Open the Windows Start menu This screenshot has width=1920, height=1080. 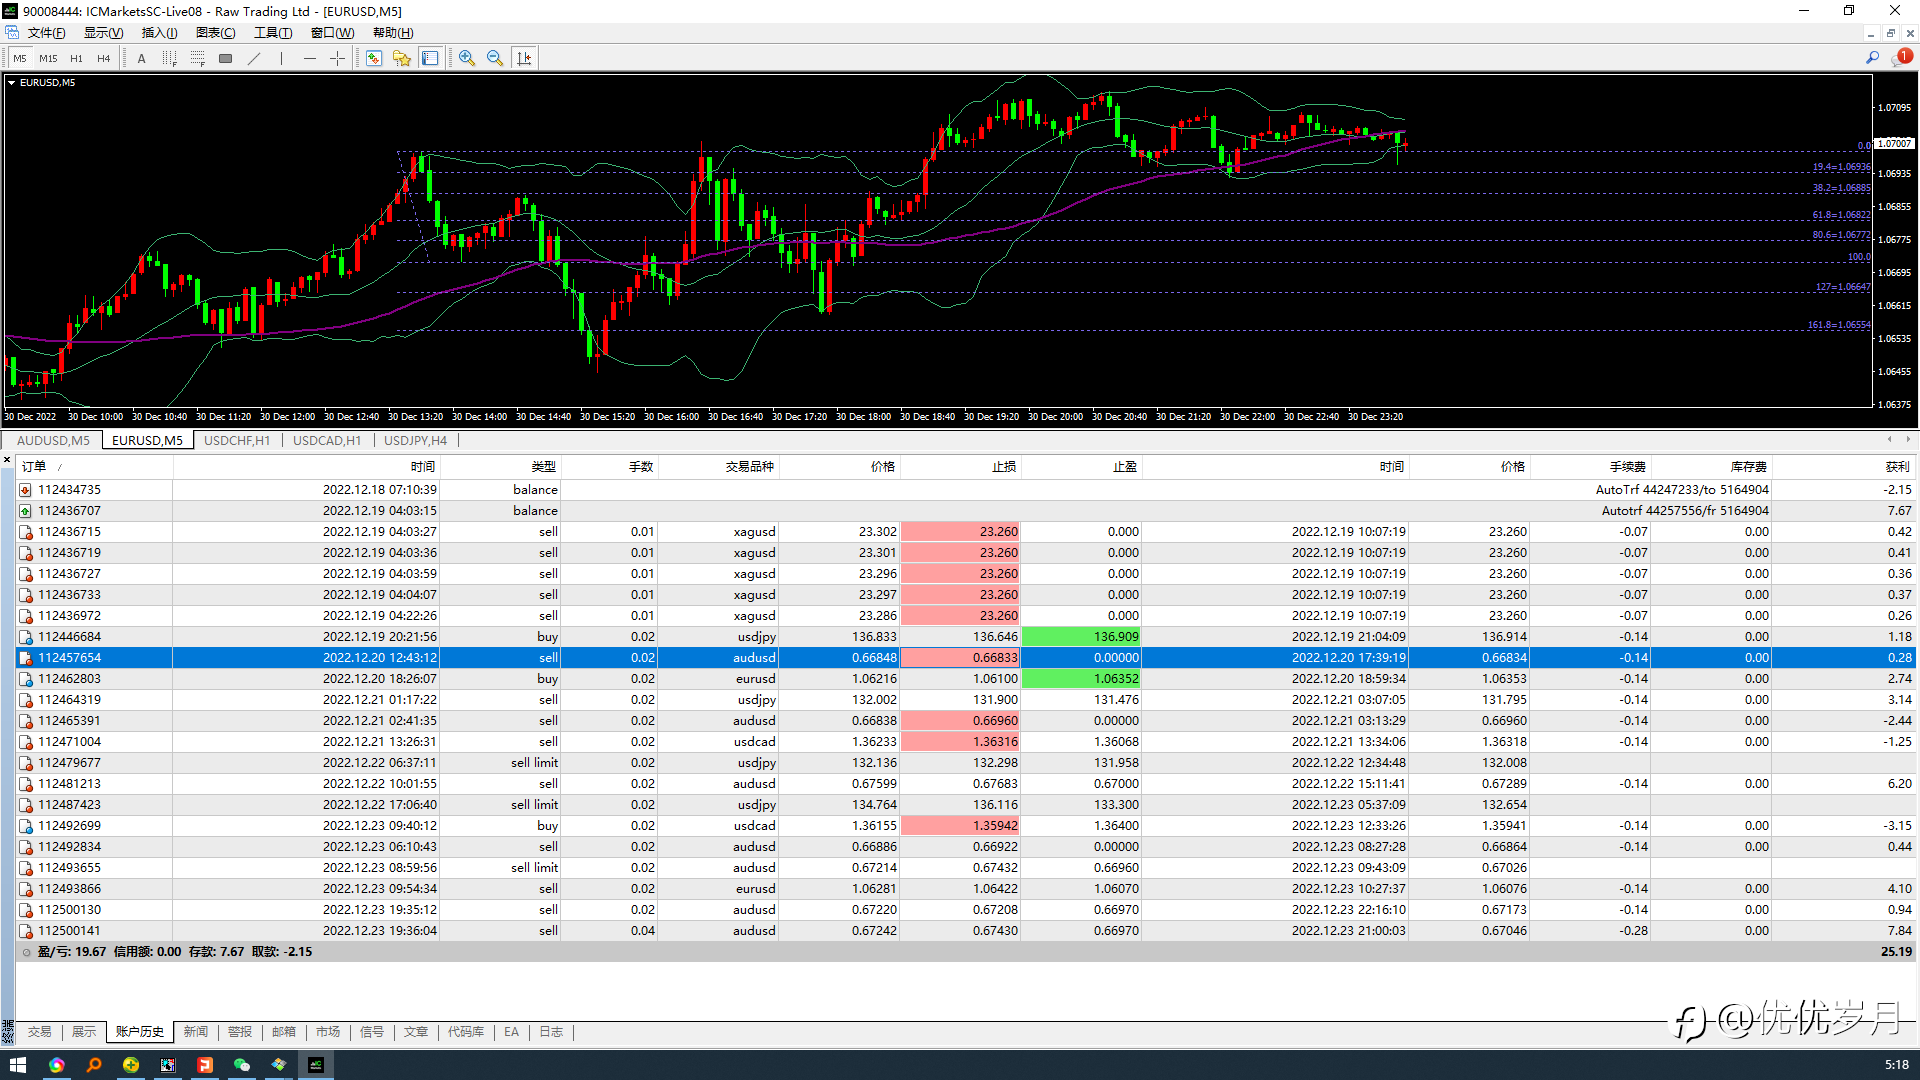click(x=18, y=1065)
